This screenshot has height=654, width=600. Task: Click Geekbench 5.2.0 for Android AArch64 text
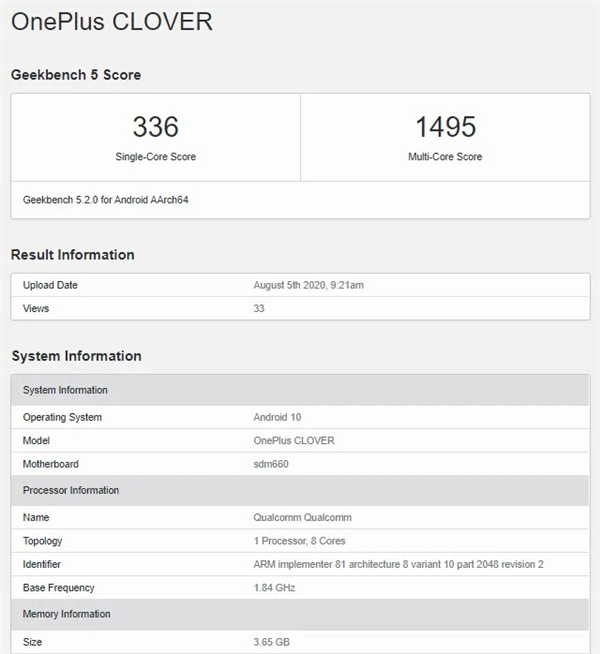pos(105,200)
